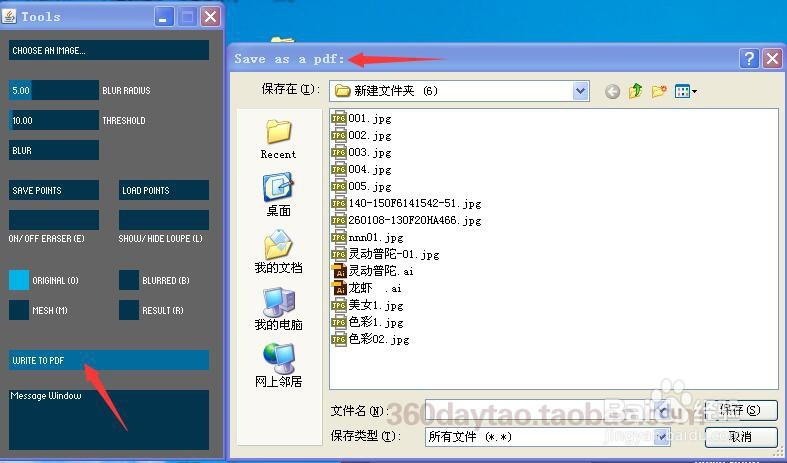Click the Blur button in Tools
This screenshot has width=787, height=463.
(x=54, y=150)
